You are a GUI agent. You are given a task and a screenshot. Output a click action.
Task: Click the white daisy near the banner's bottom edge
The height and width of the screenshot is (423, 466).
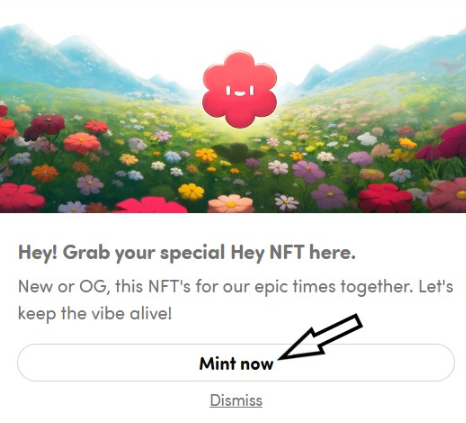coord(287,203)
